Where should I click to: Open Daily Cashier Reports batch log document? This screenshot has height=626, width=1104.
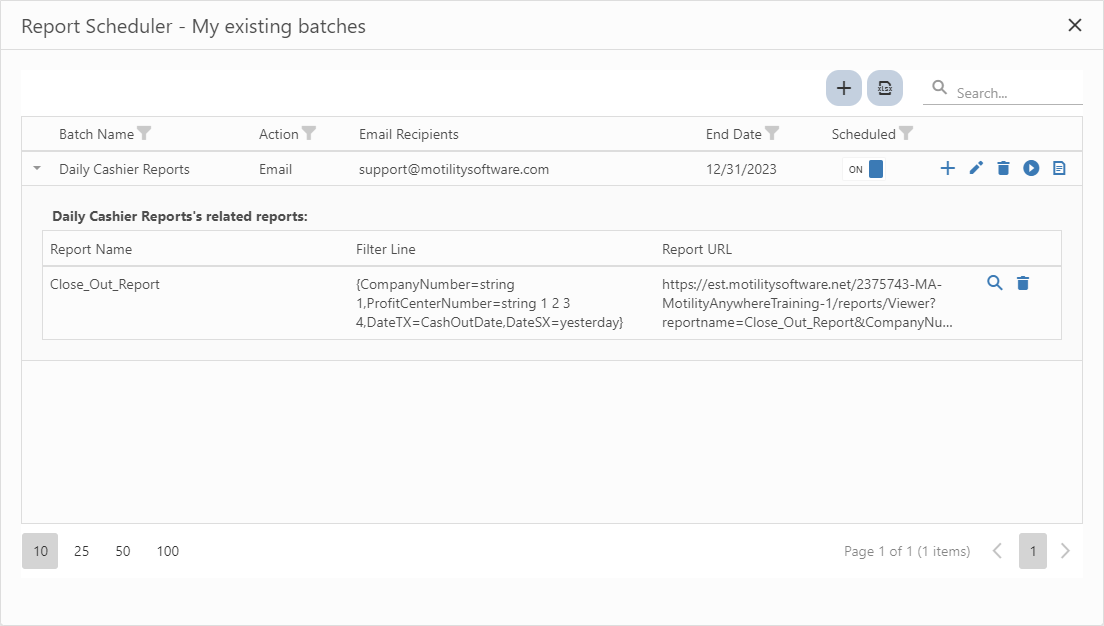pyautogui.click(x=1059, y=168)
